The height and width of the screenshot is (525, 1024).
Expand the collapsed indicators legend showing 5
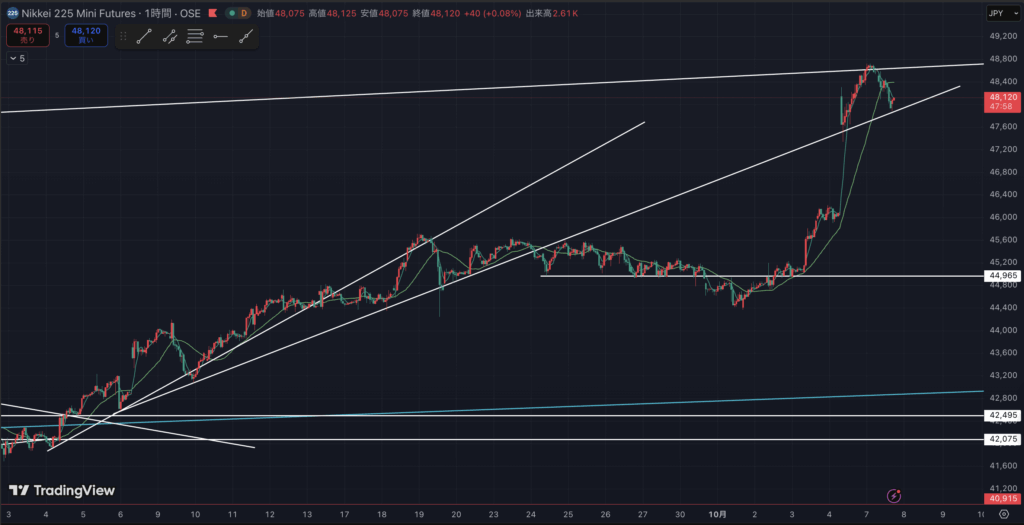pos(17,59)
